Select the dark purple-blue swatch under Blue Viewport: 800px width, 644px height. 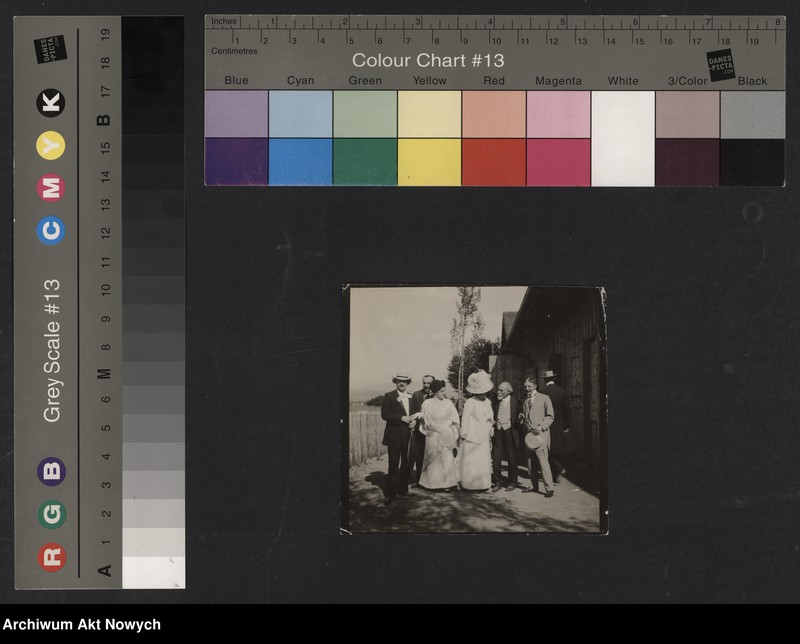coord(236,162)
